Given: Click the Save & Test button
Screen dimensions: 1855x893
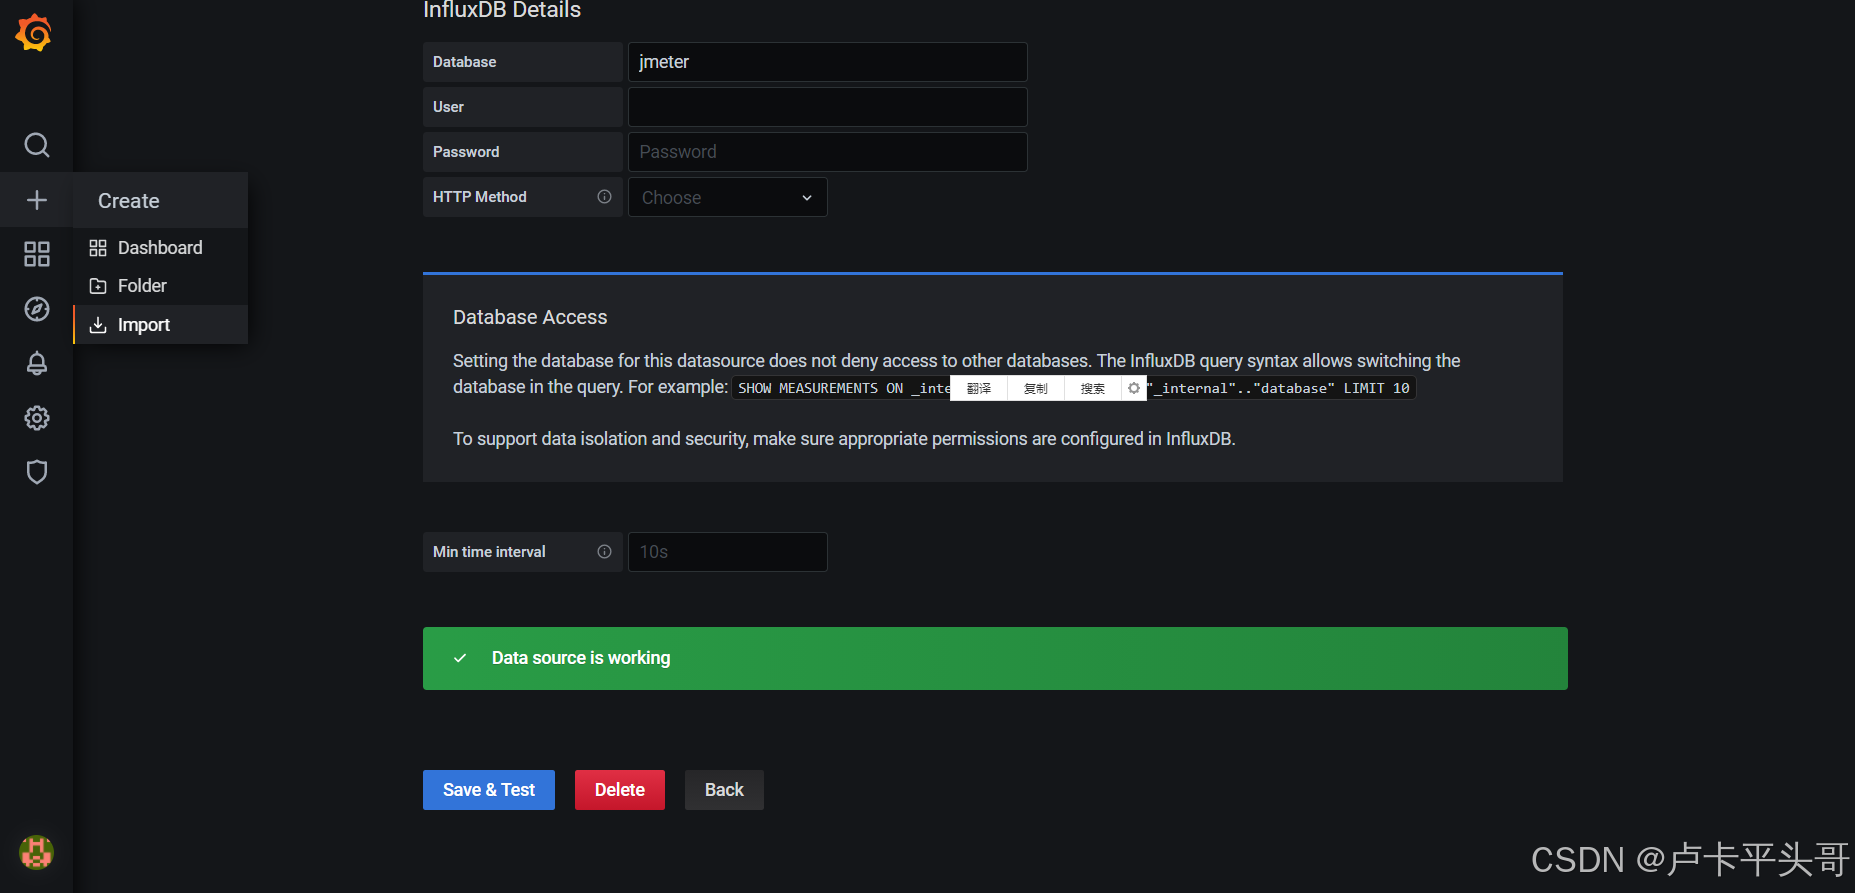Looking at the screenshot, I should 489,790.
